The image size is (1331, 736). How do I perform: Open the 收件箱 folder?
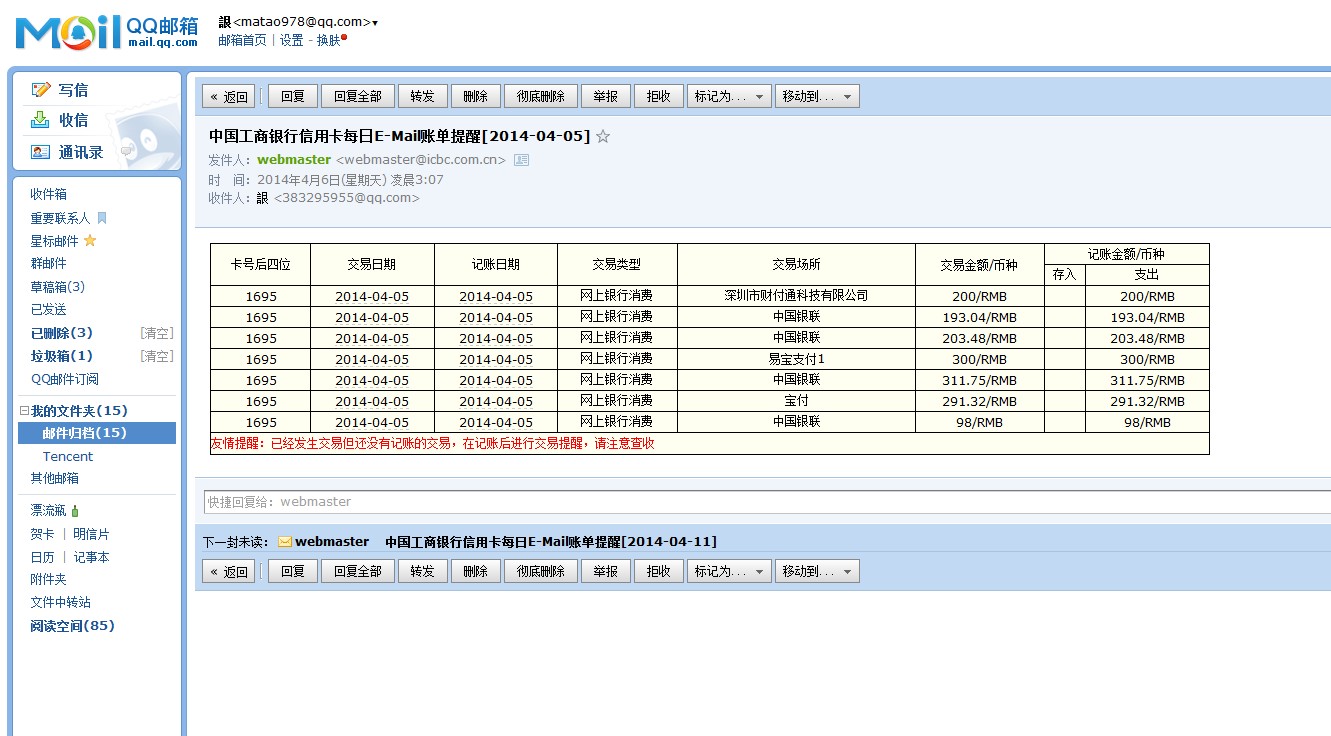pos(48,194)
